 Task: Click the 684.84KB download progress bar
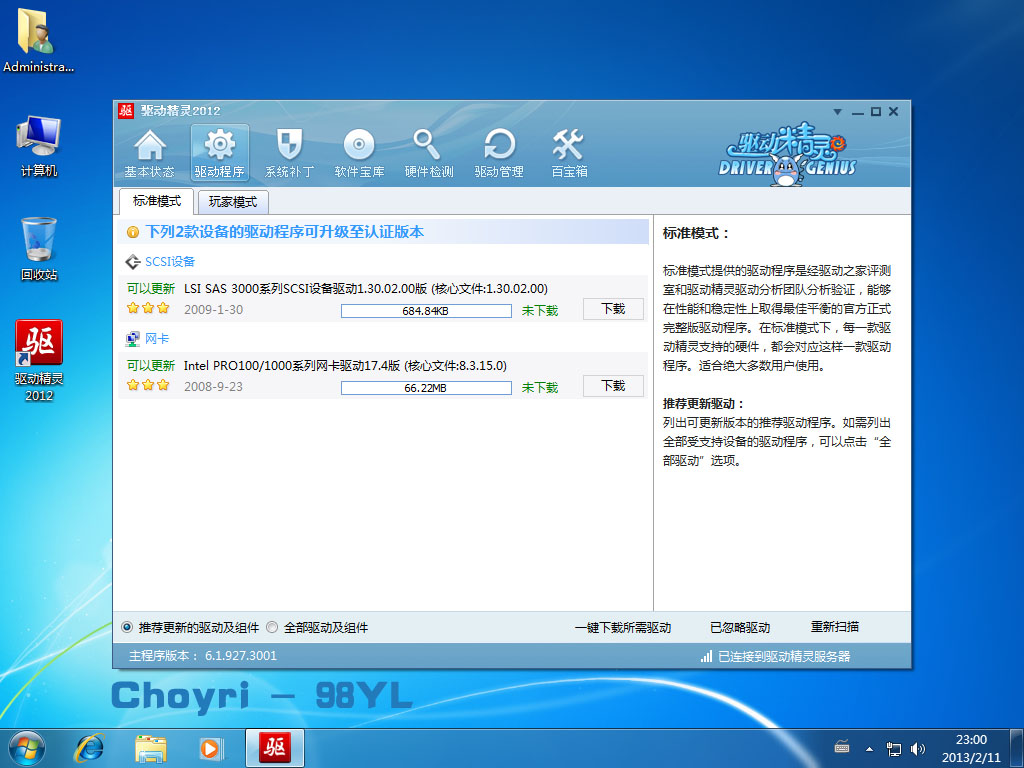point(426,311)
